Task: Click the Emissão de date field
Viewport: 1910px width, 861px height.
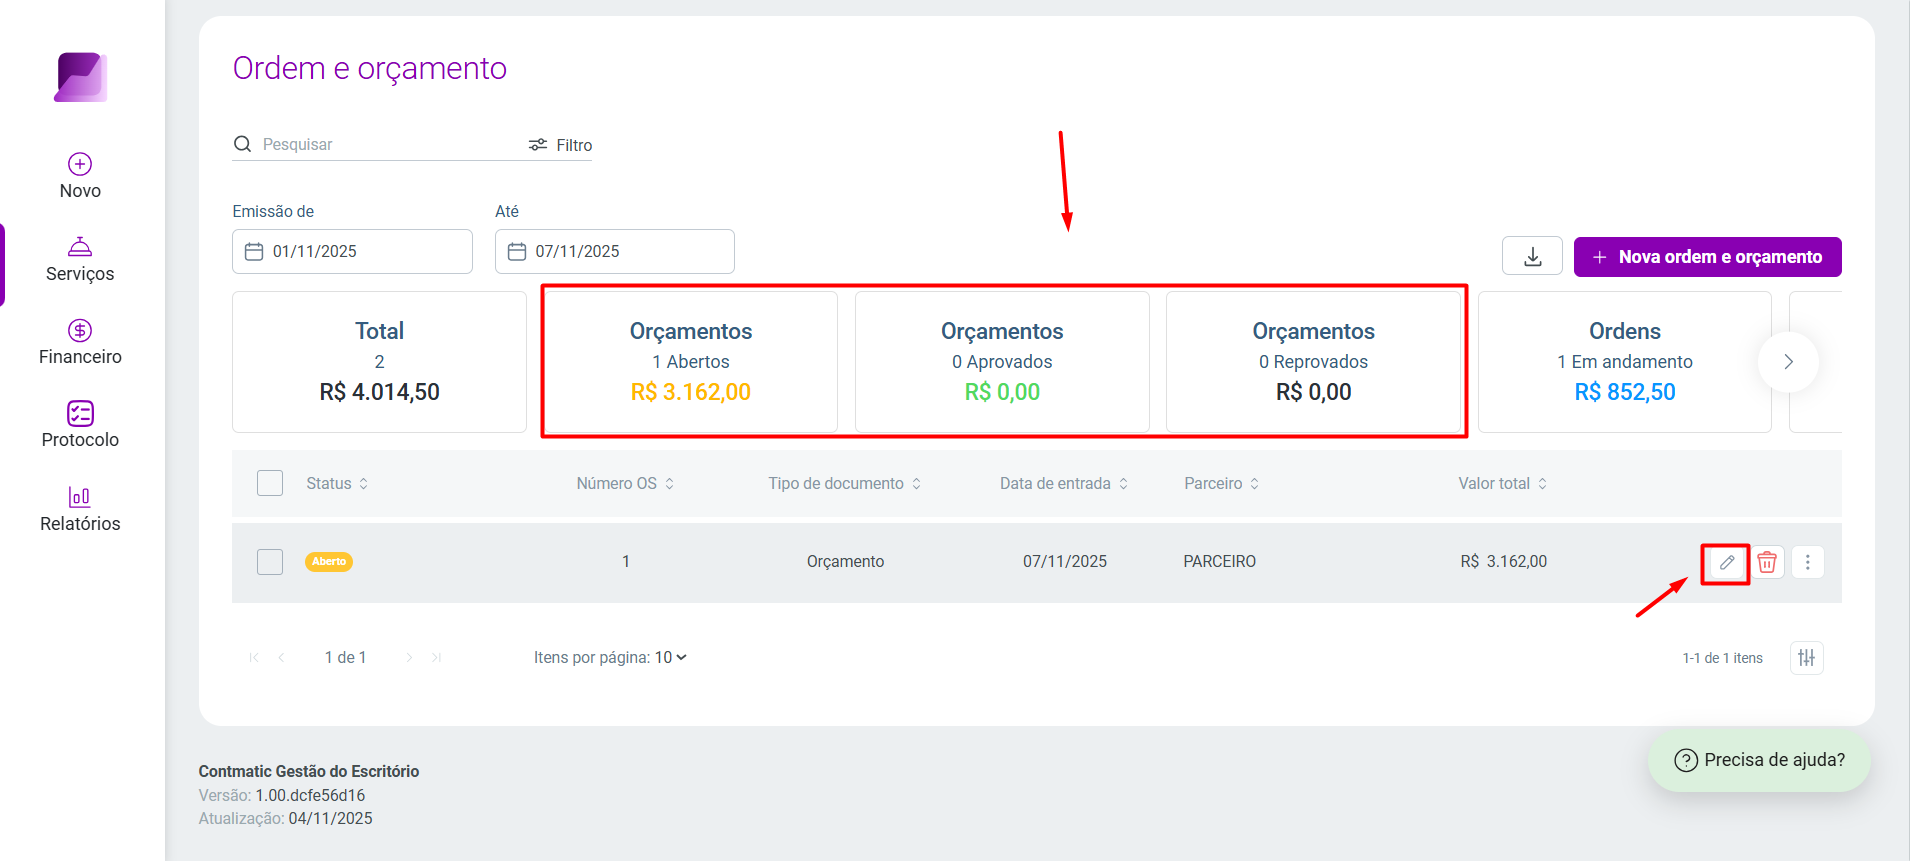Action: point(352,251)
